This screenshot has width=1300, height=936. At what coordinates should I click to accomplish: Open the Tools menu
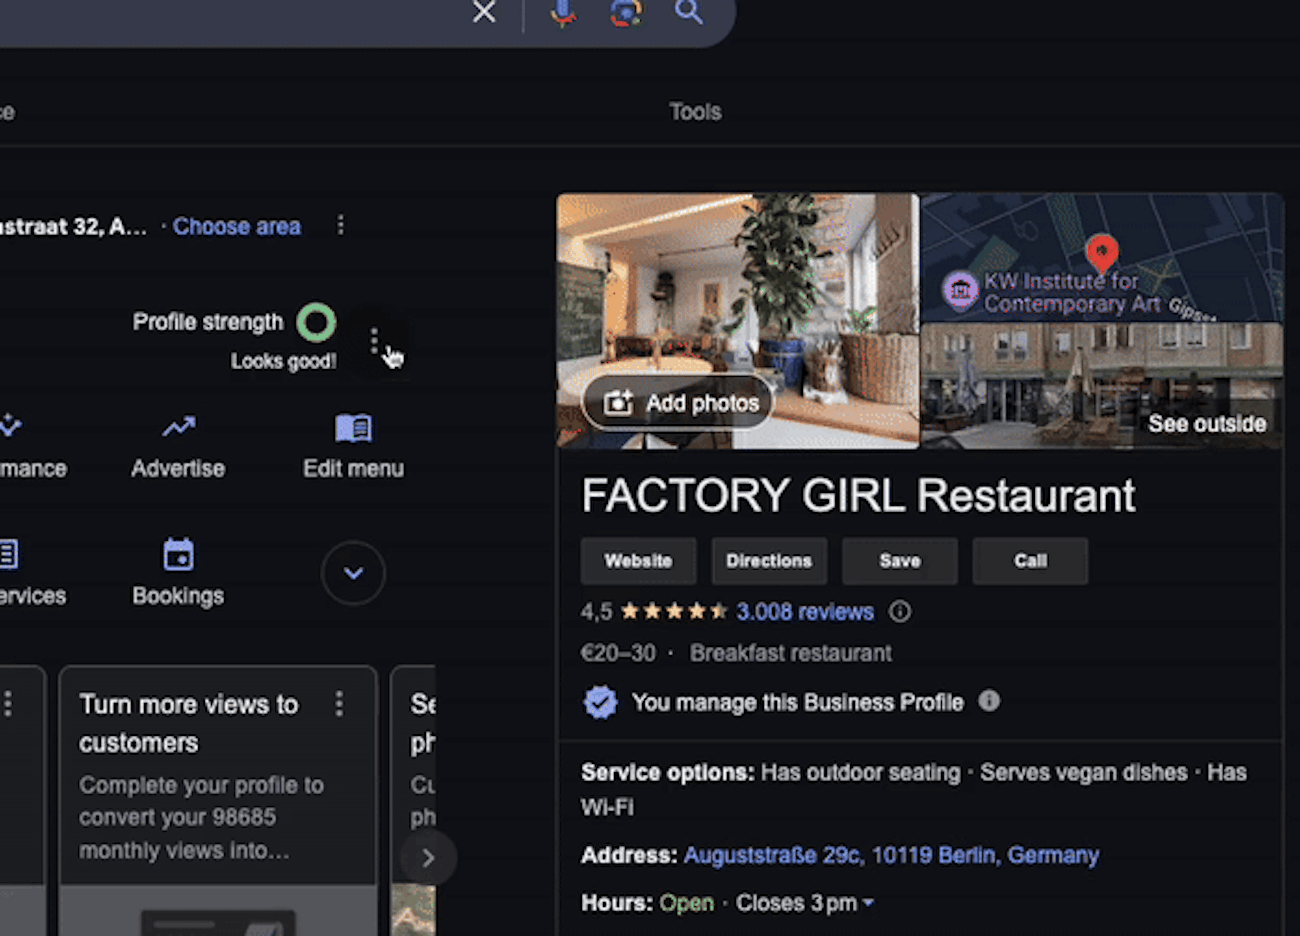click(x=695, y=112)
